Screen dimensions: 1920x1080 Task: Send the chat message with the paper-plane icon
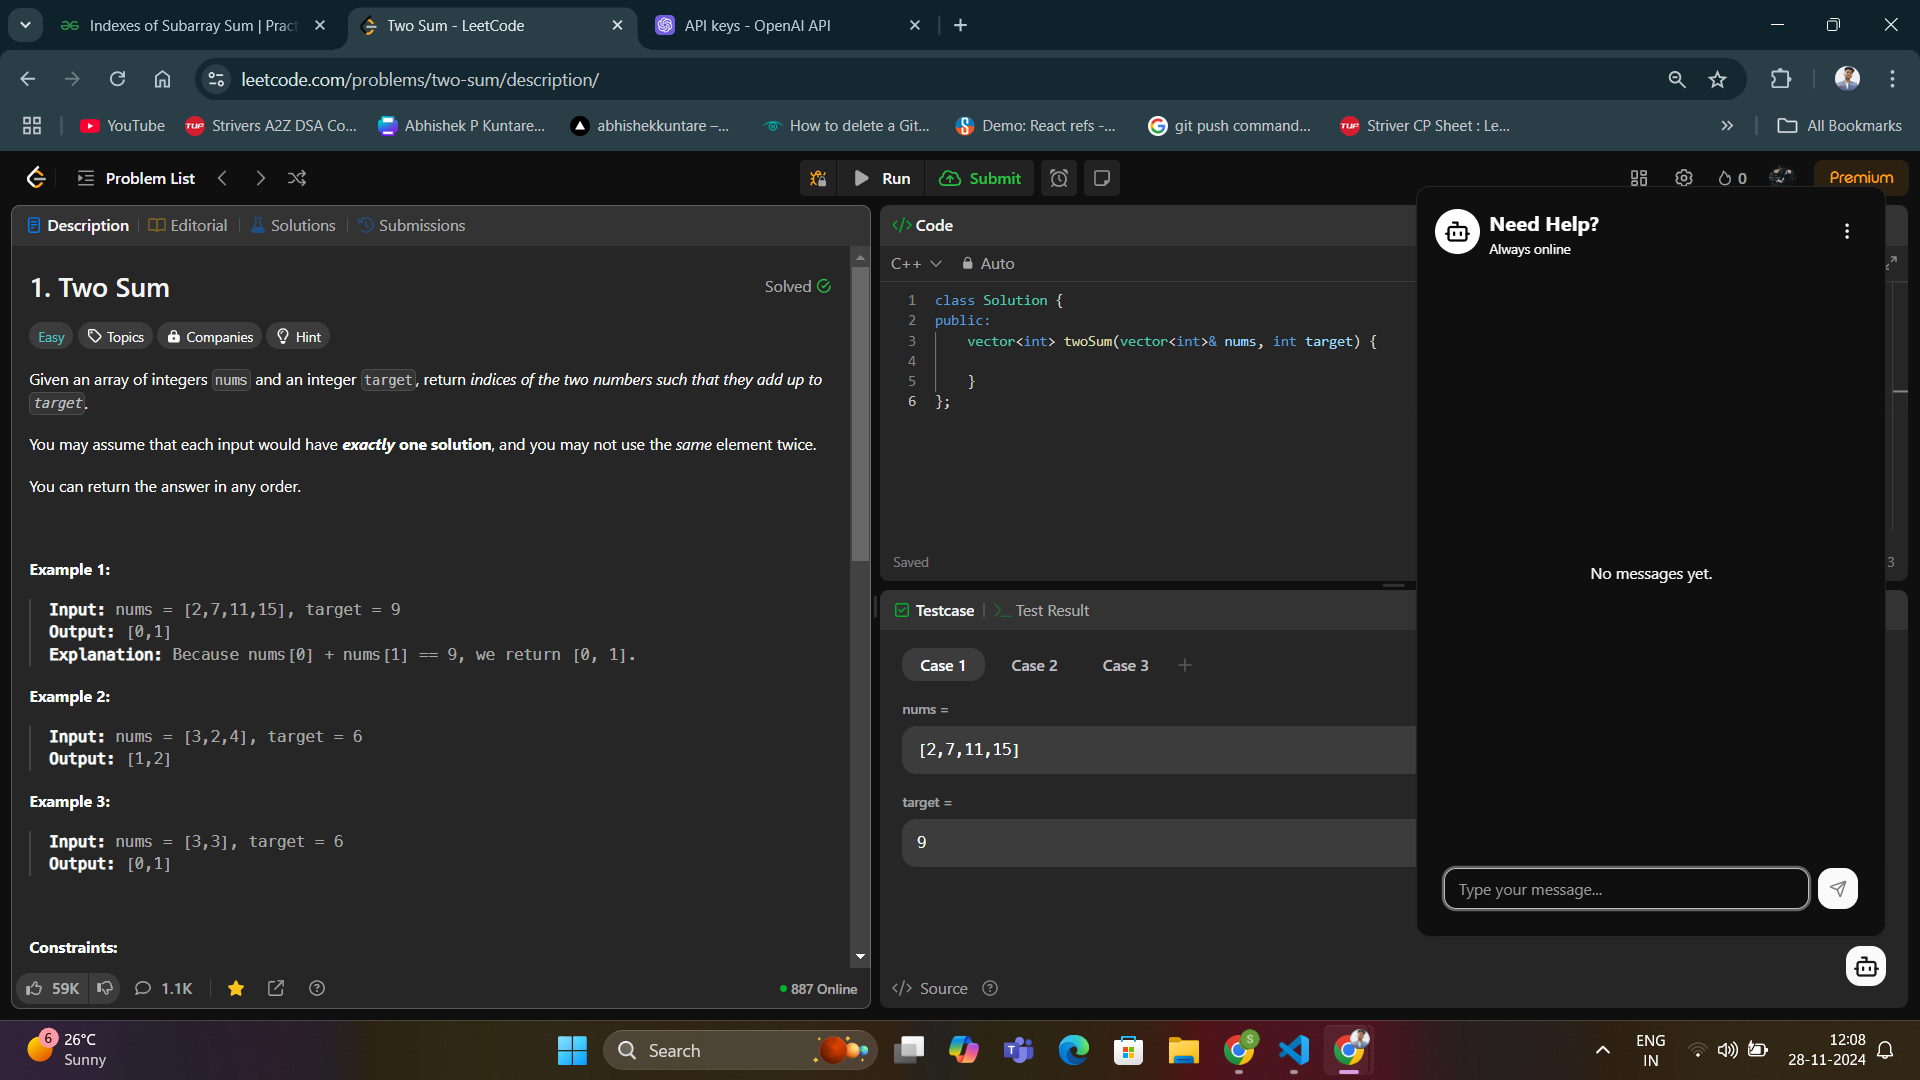(x=1837, y=888)
